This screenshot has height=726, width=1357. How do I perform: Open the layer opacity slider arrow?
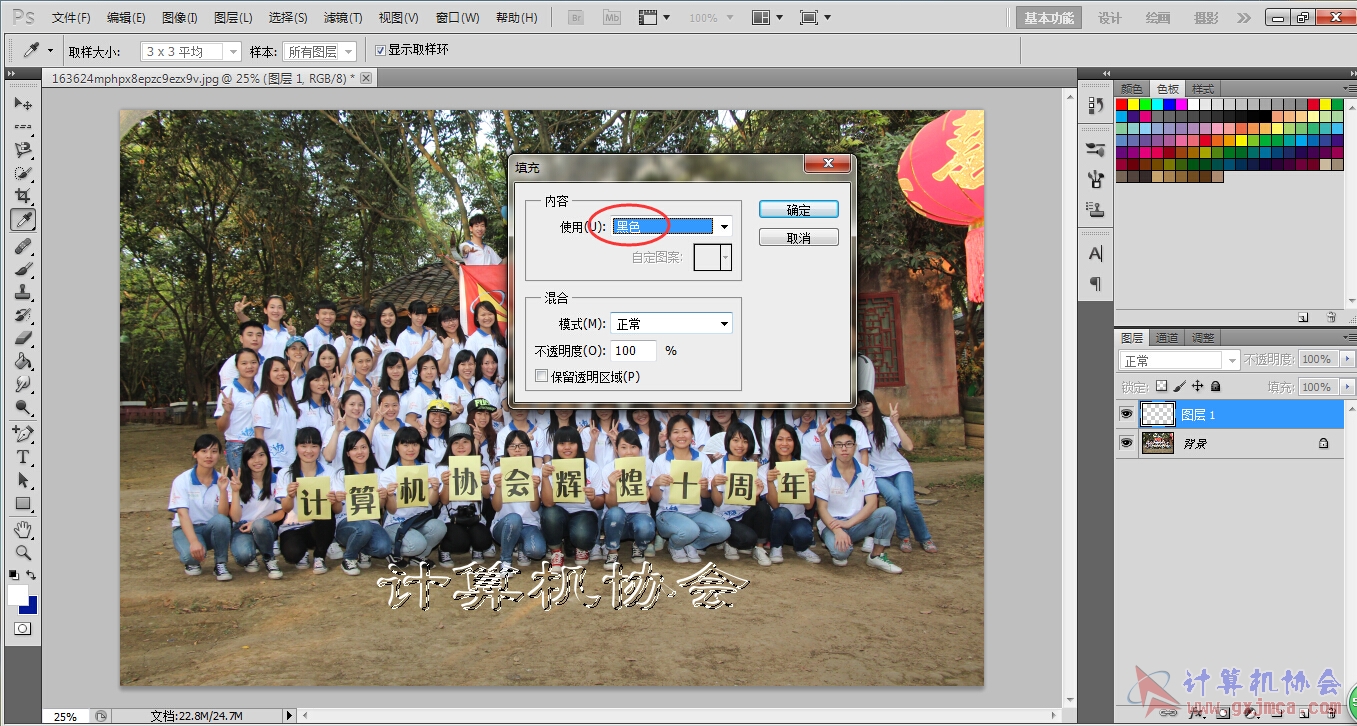click(x=1347, y=359)
